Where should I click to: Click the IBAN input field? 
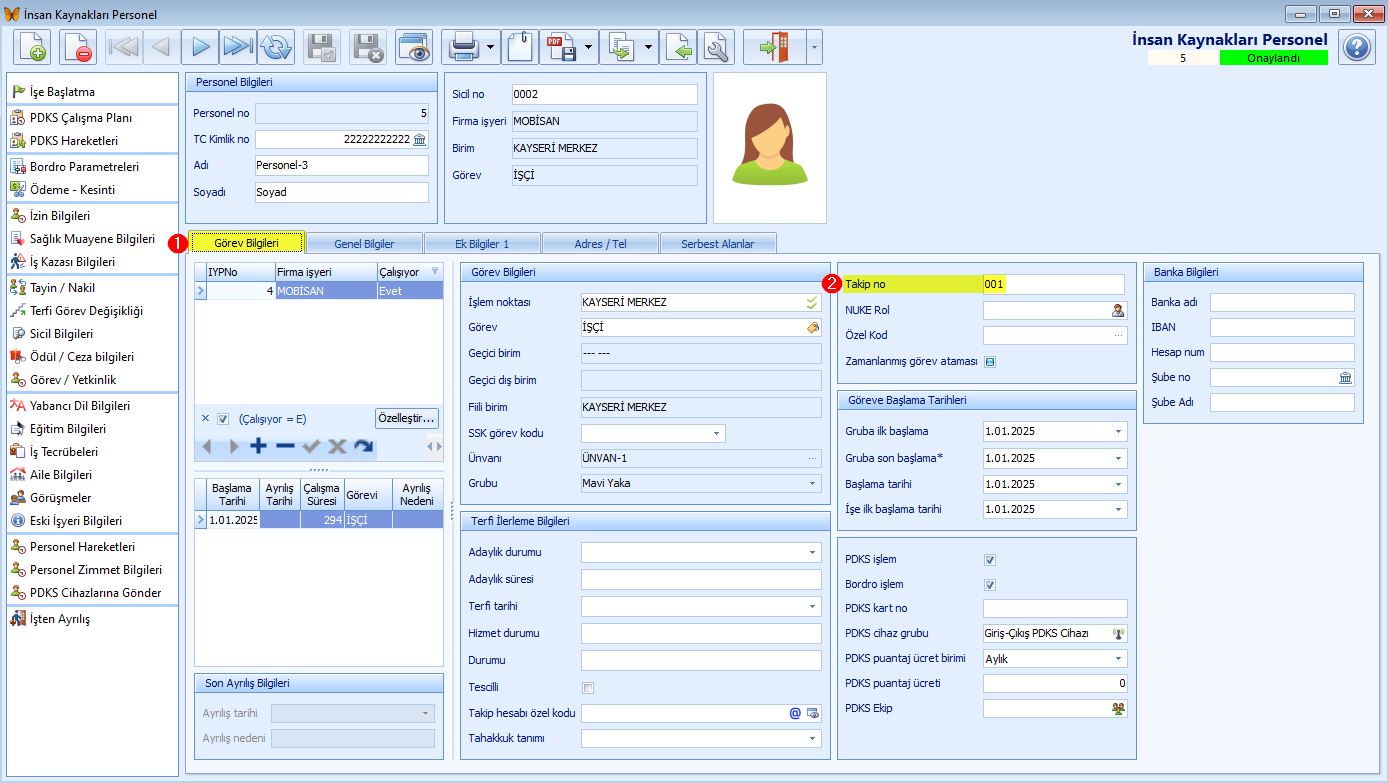(1282, 327)
